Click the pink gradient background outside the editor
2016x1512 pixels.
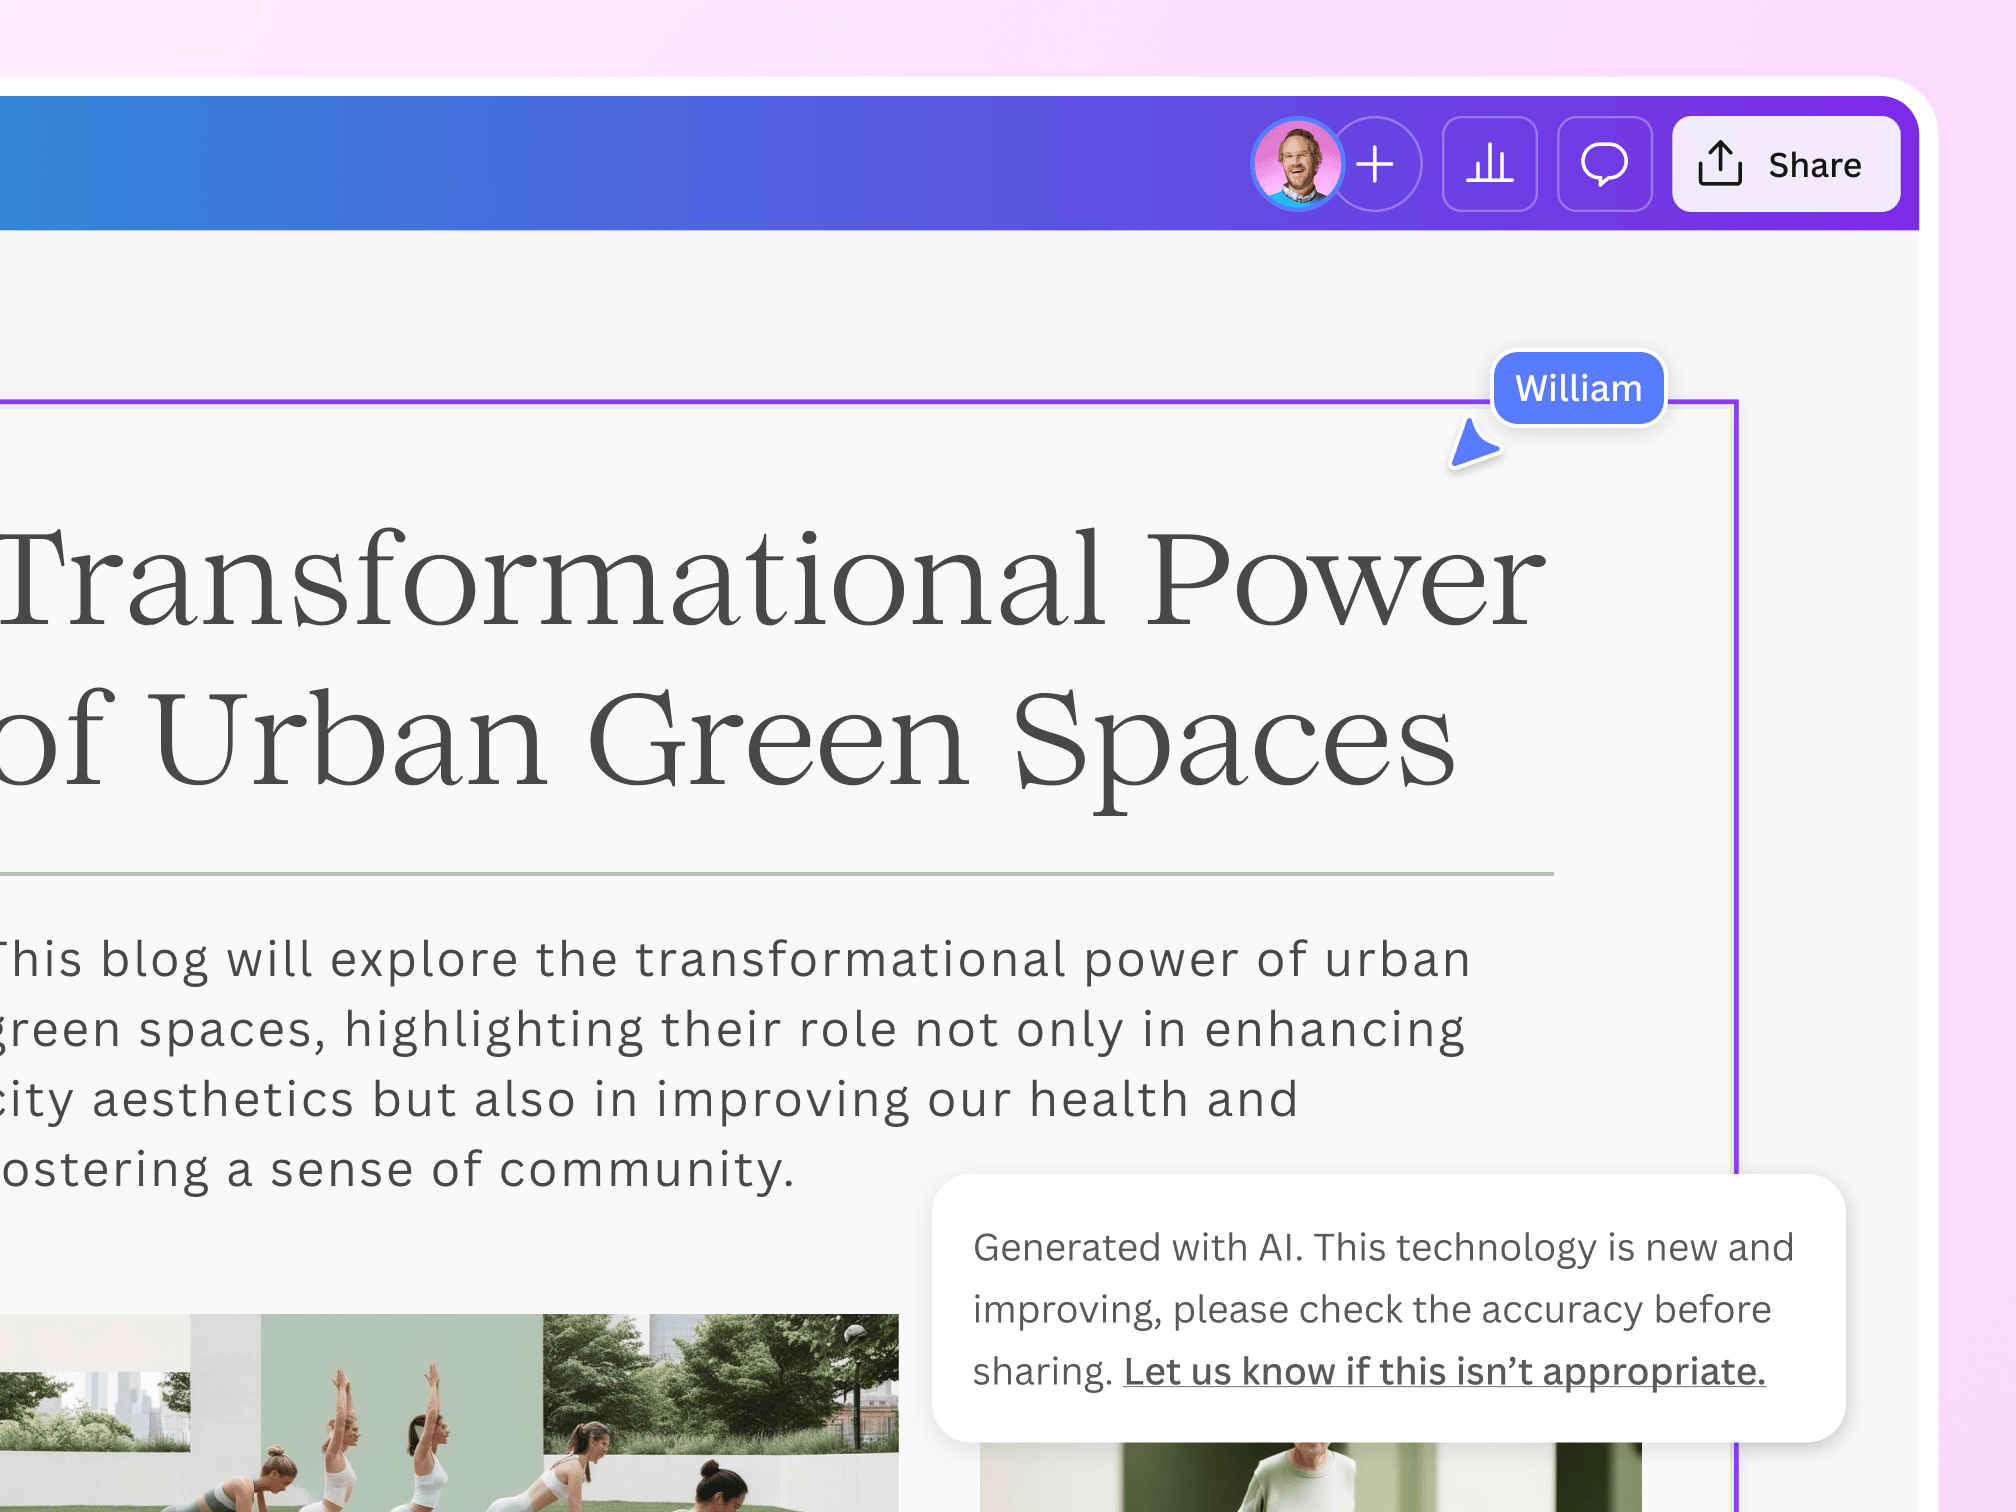(1000, 35)
